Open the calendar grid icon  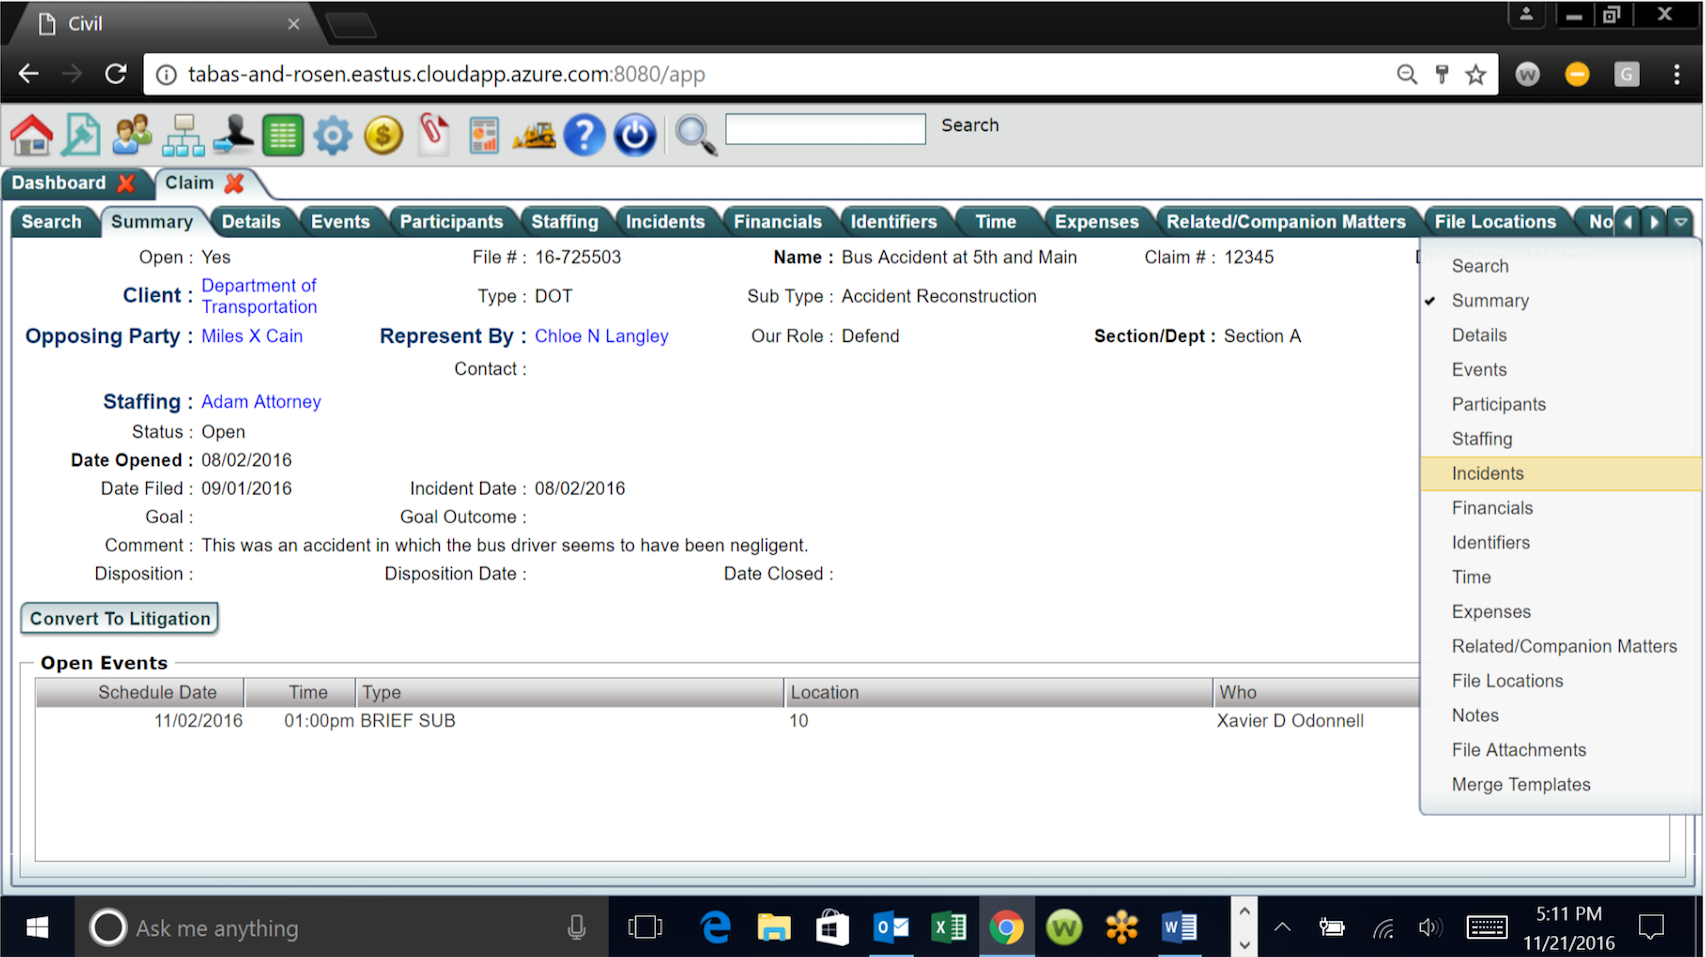[x=283, y=134]
